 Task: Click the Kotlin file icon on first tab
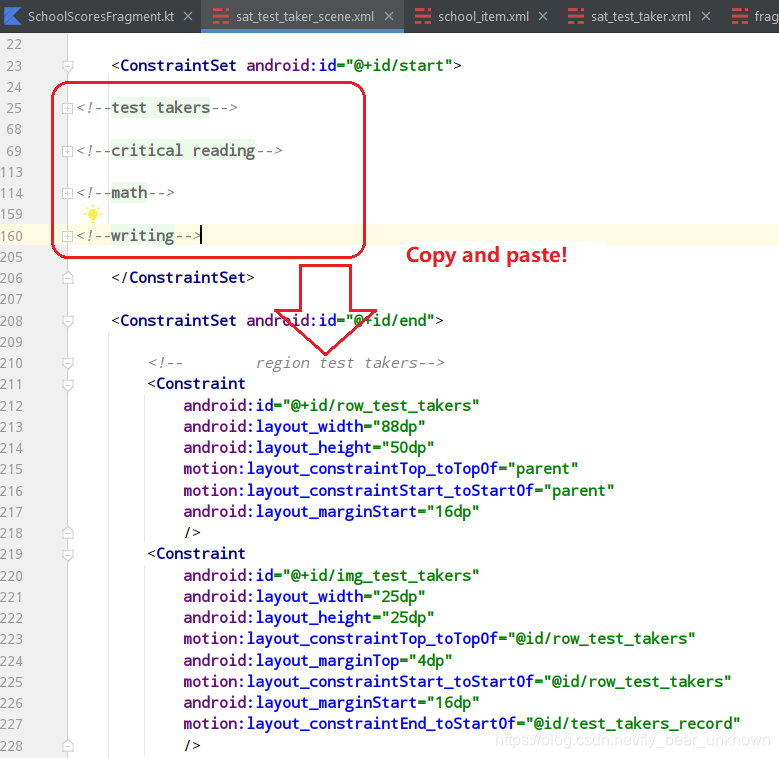click(x=12, y=16)
